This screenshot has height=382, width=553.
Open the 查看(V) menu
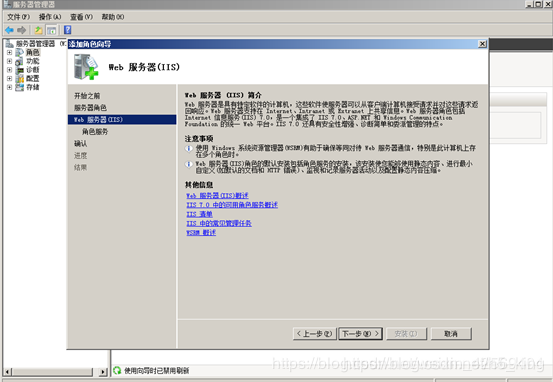click(x=81, y=17)
